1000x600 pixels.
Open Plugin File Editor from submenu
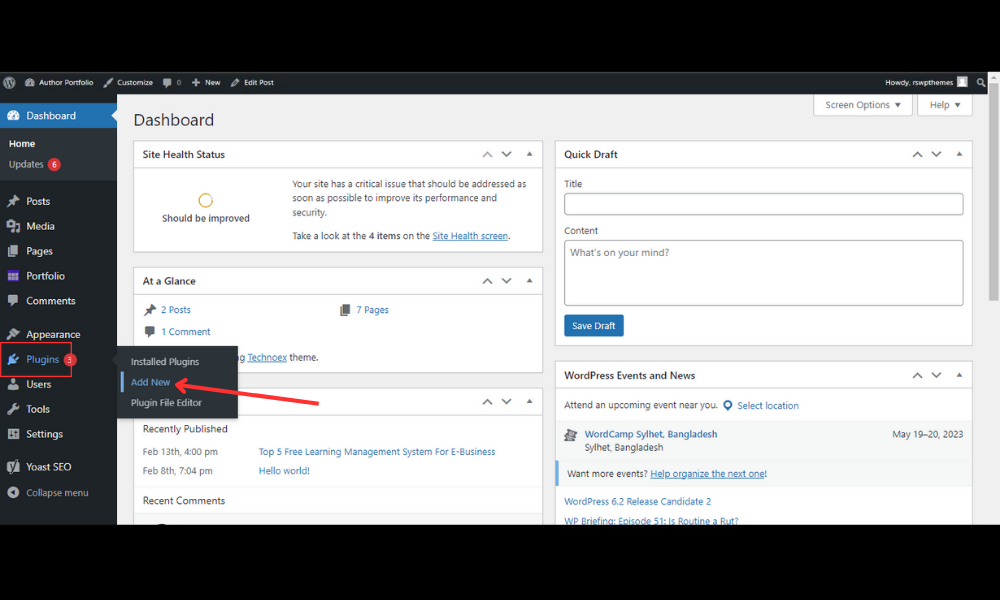point(166,402)
